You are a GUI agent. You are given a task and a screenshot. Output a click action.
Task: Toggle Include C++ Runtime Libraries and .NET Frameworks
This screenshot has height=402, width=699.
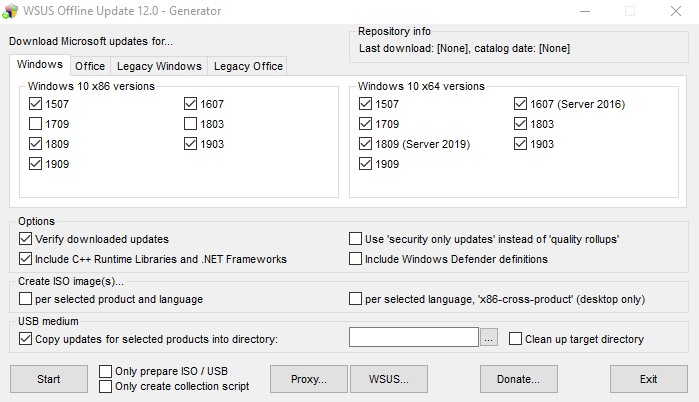tap(25, 258)
